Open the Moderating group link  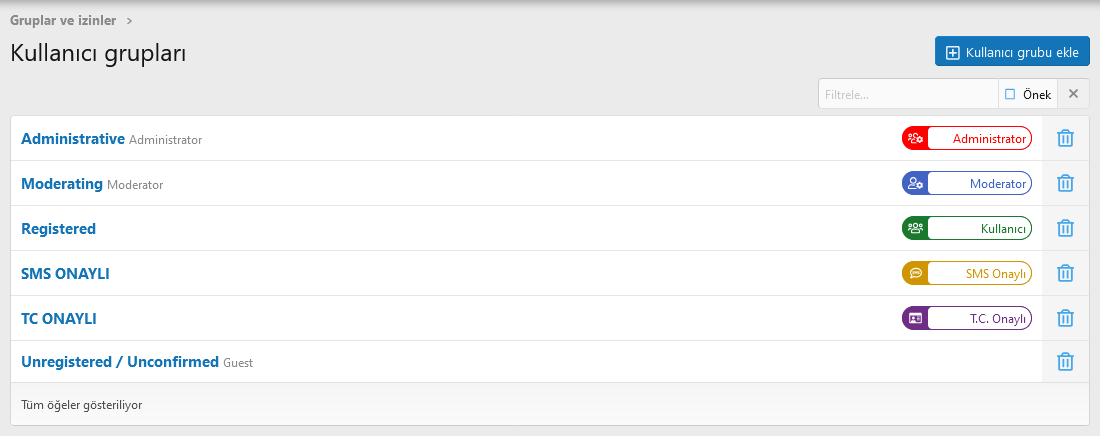coord(62,184)
